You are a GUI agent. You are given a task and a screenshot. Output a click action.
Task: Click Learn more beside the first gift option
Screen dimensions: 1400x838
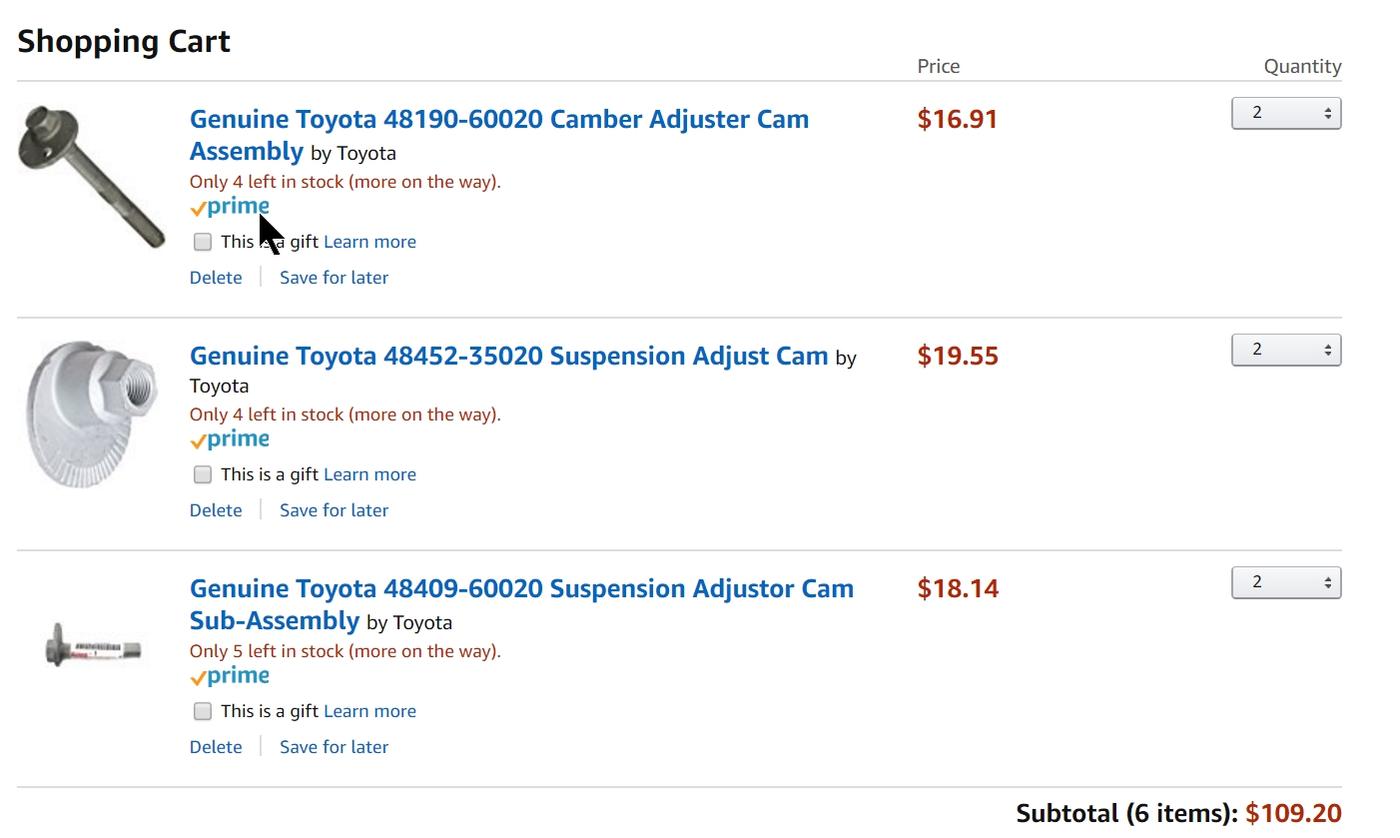pyautogui.click(x=370, y=242)
